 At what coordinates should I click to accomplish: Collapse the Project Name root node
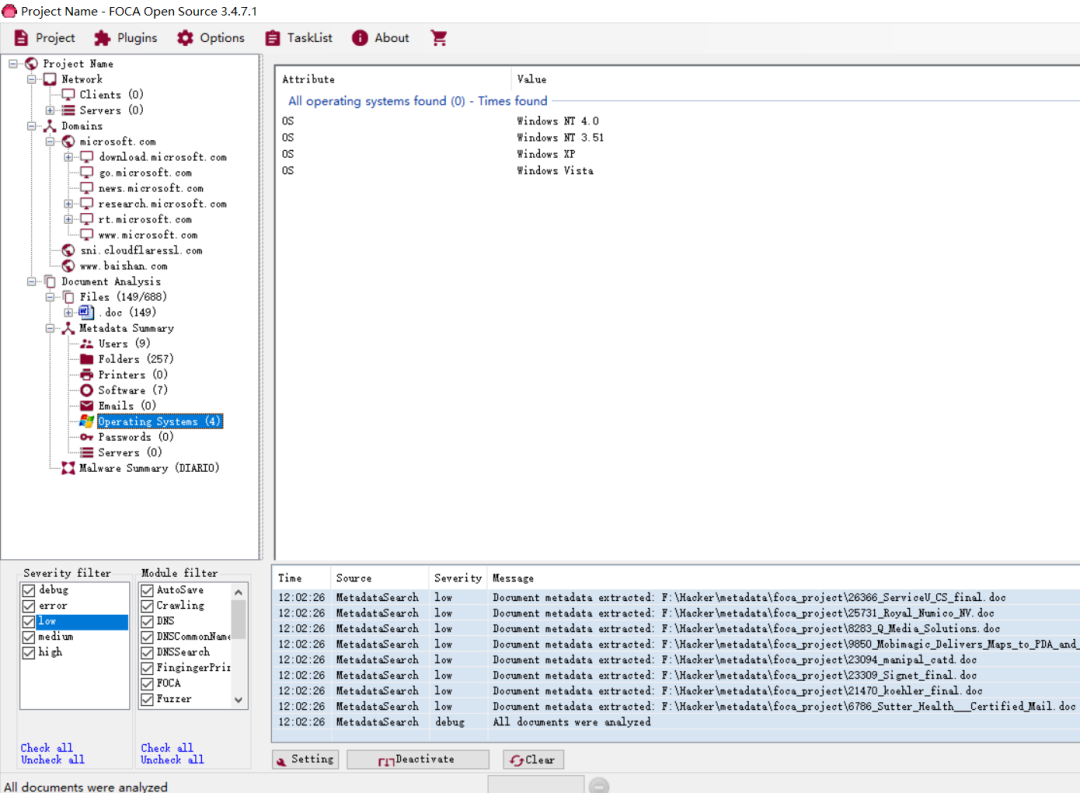[13, 63]
